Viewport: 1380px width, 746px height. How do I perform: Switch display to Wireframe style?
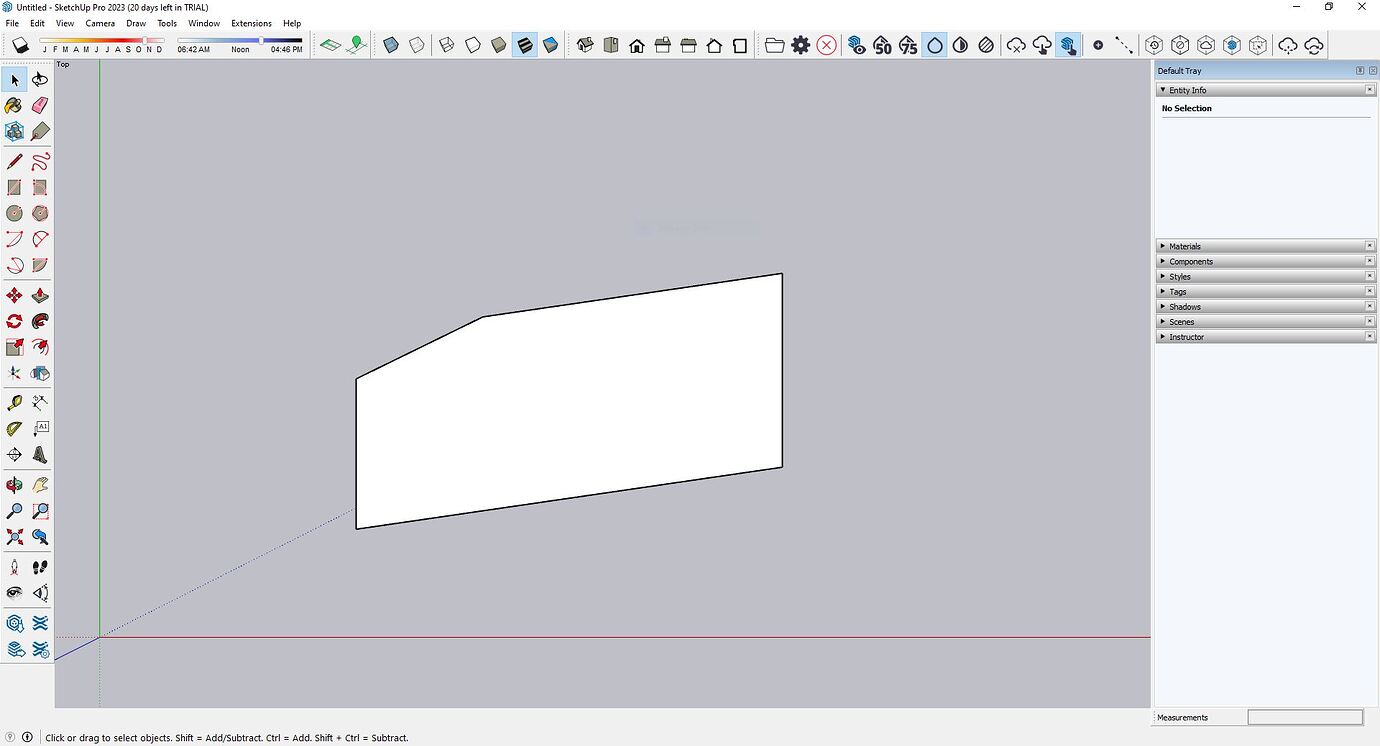[445, 44]
